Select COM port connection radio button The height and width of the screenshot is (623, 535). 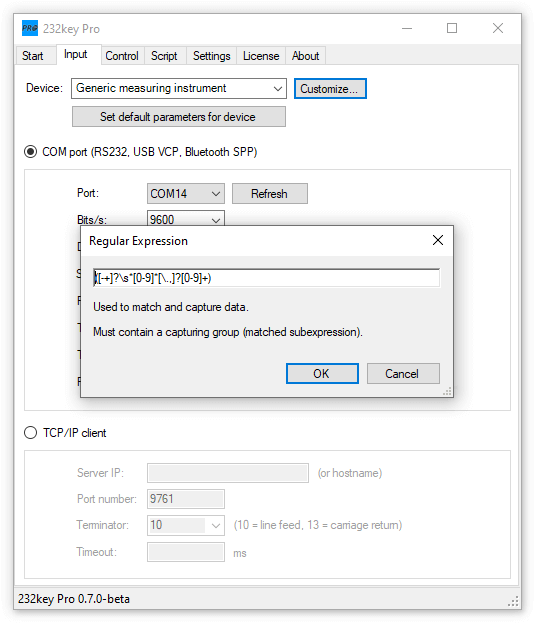point(31,152)
